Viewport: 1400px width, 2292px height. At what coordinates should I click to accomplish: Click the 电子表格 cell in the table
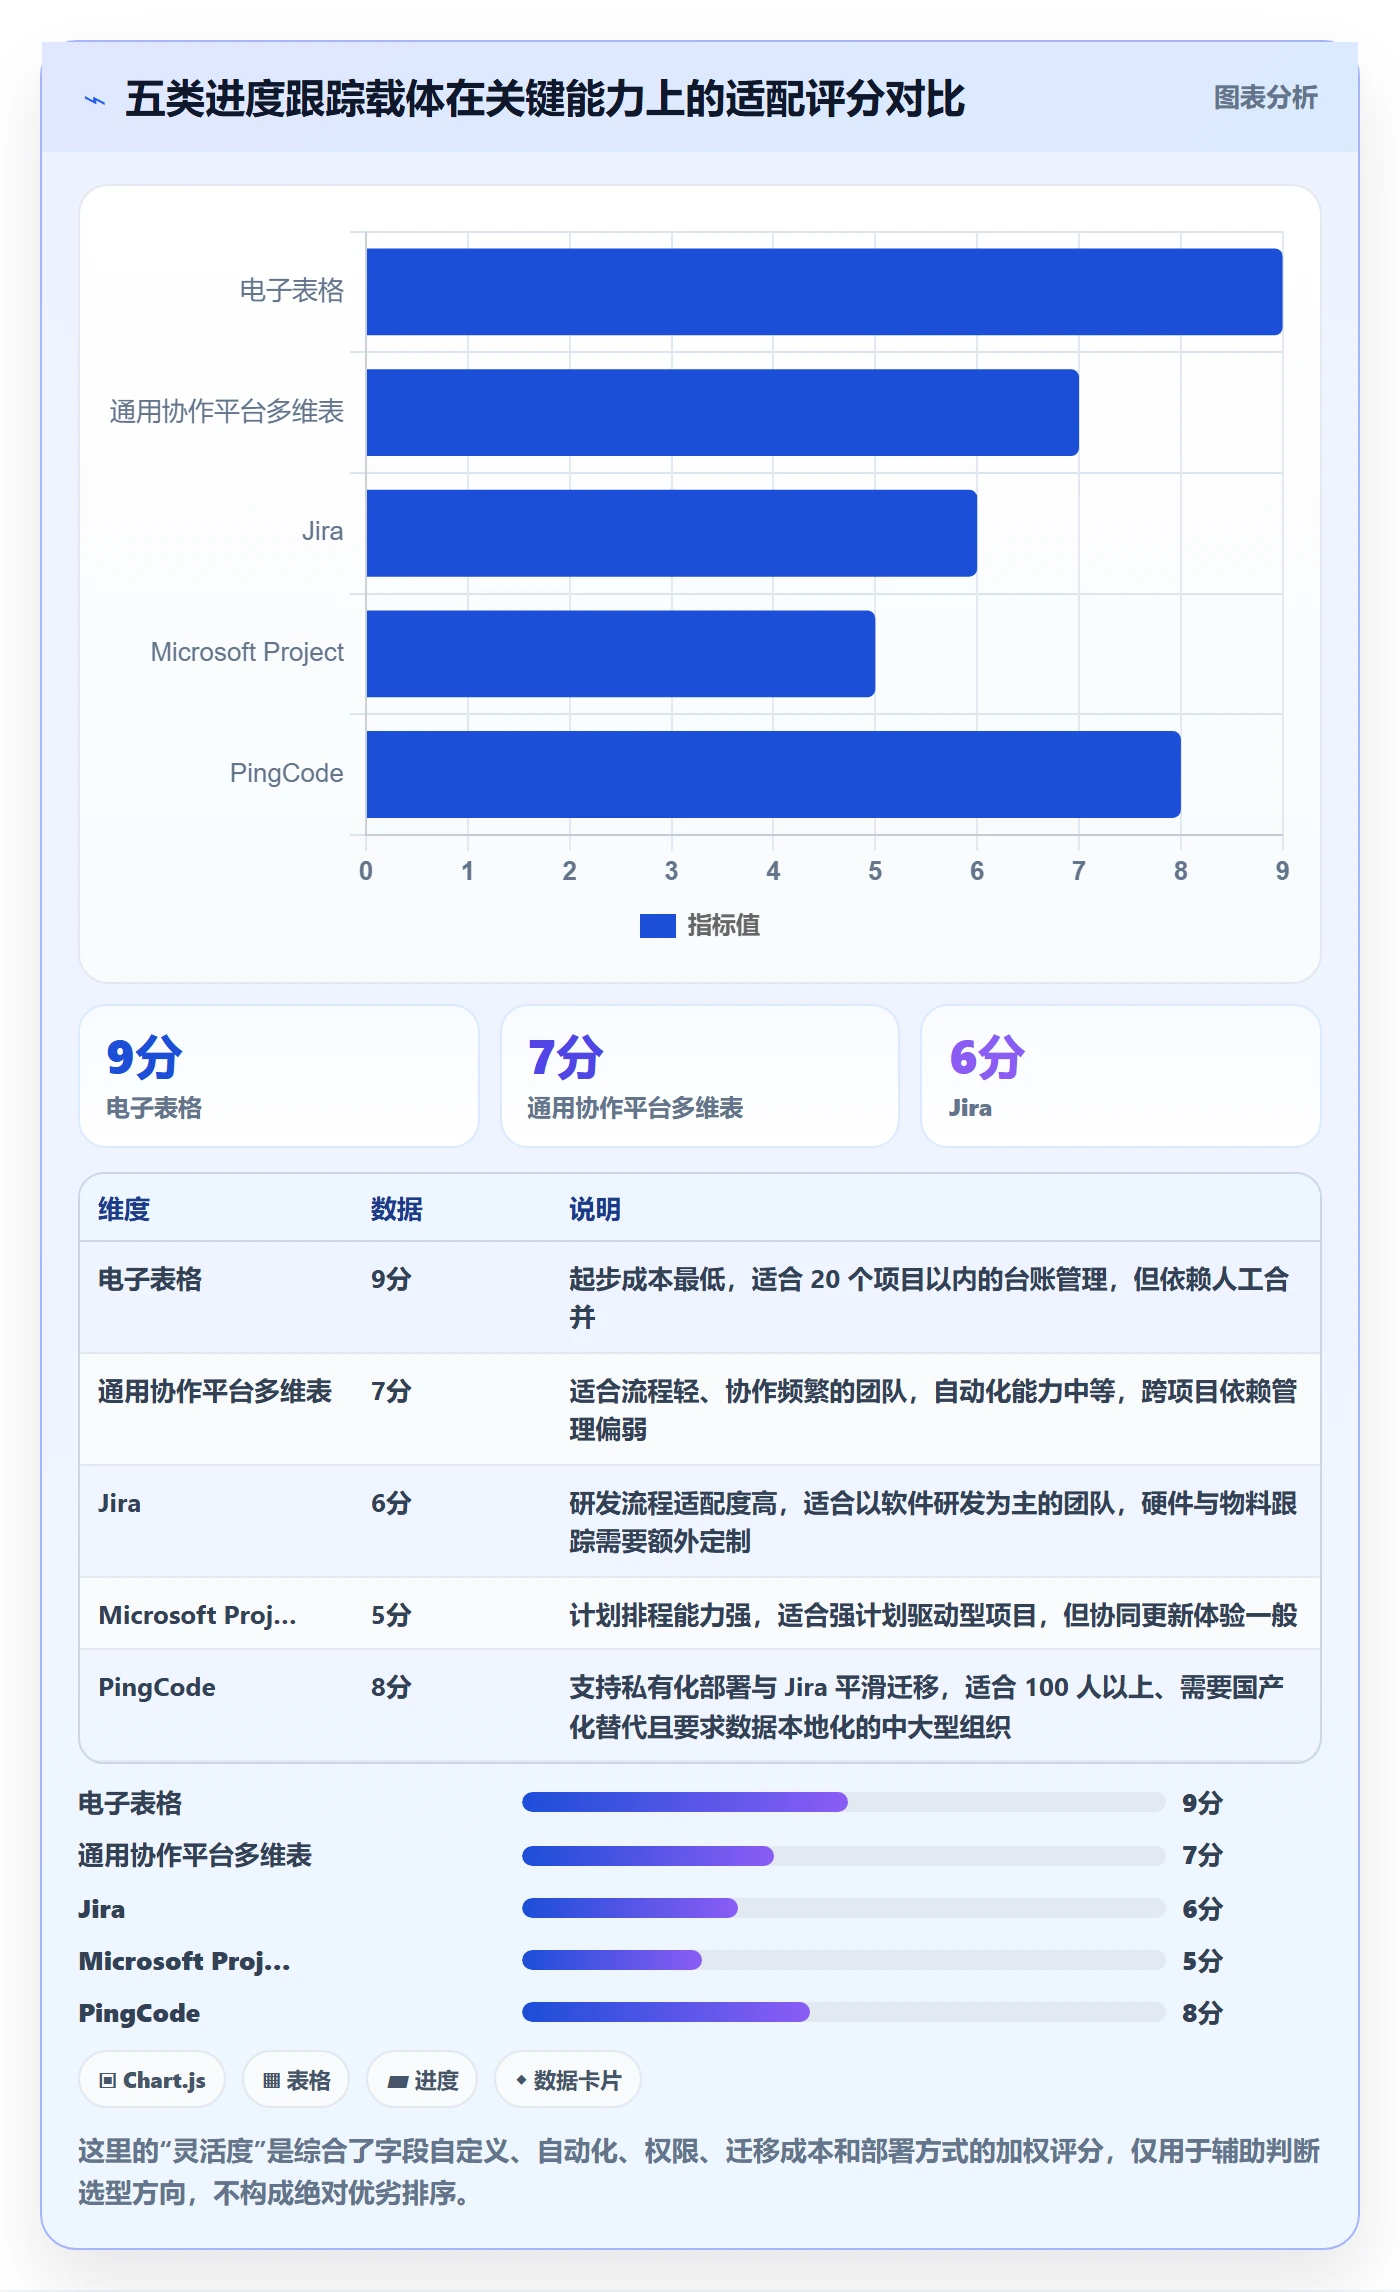(x=150, y=1280)
